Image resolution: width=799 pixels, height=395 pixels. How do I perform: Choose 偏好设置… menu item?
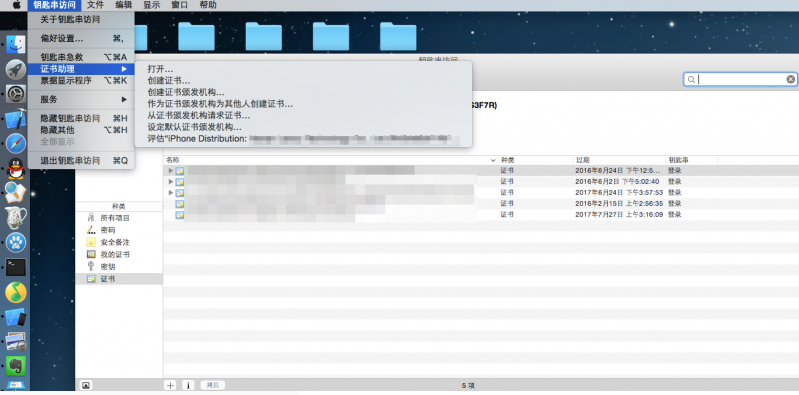click(x=81, y=38)
